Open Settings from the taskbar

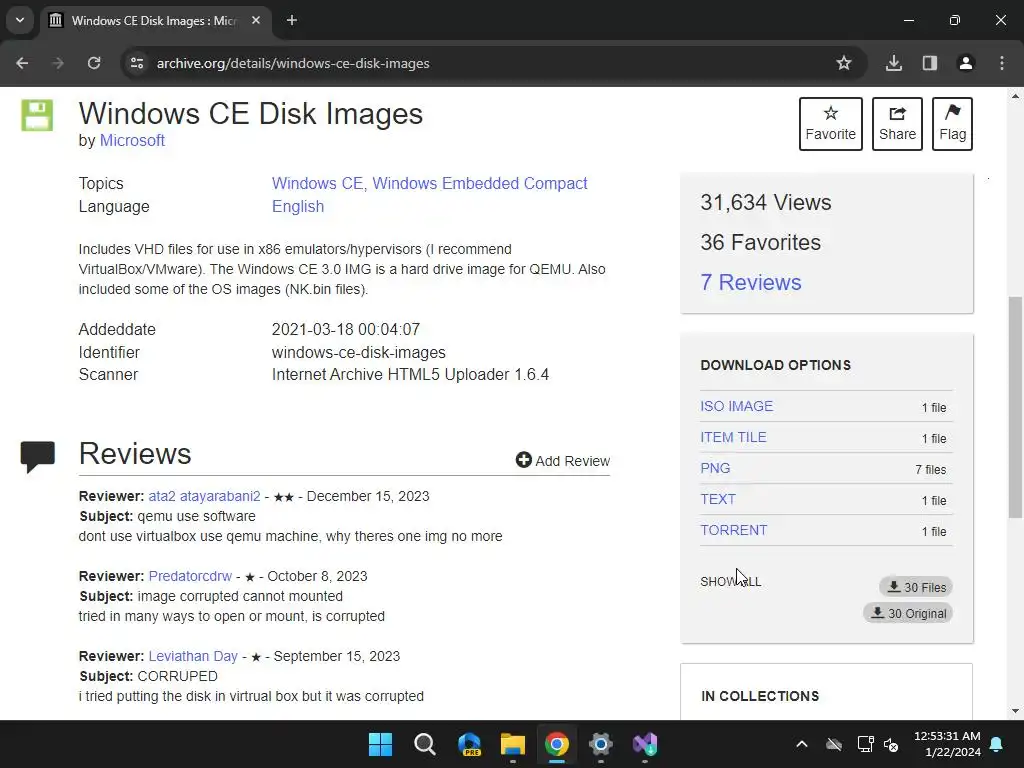601,744
